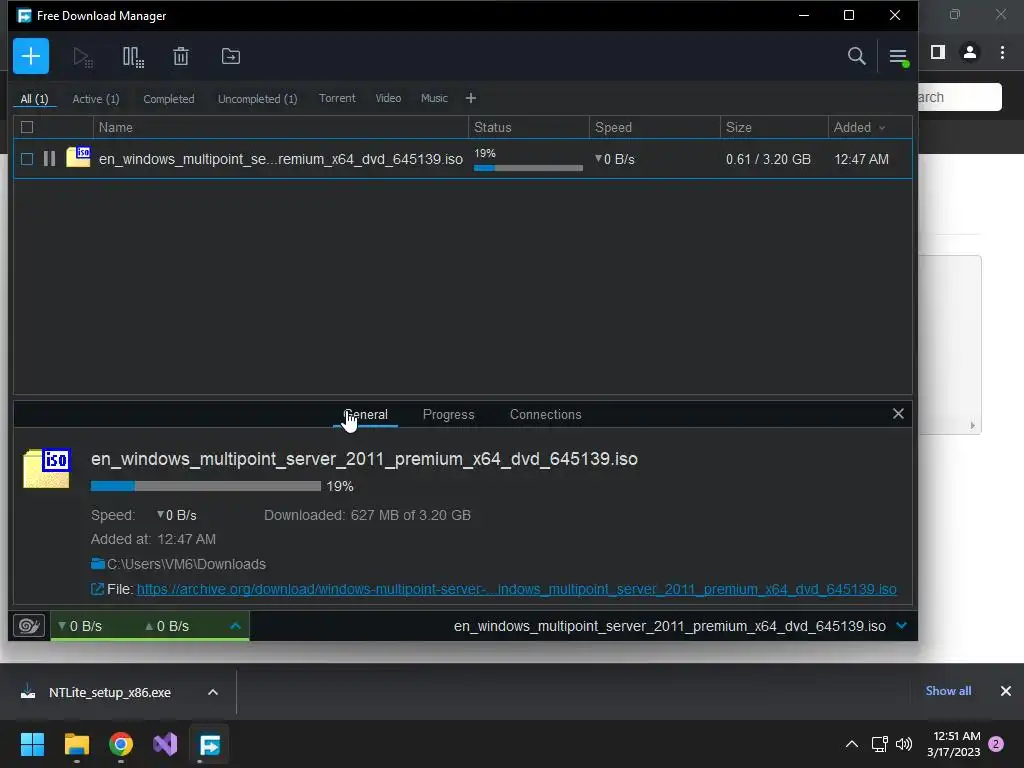Viewport: 1024px width, 768px height.
Task: Click the external link icon beside File
Action: (97, 589)
